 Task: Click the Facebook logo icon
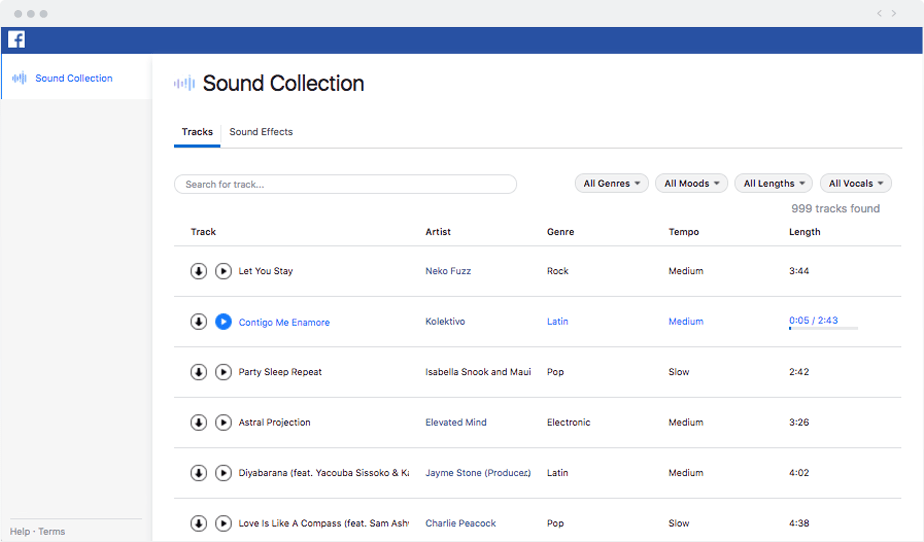16,39
